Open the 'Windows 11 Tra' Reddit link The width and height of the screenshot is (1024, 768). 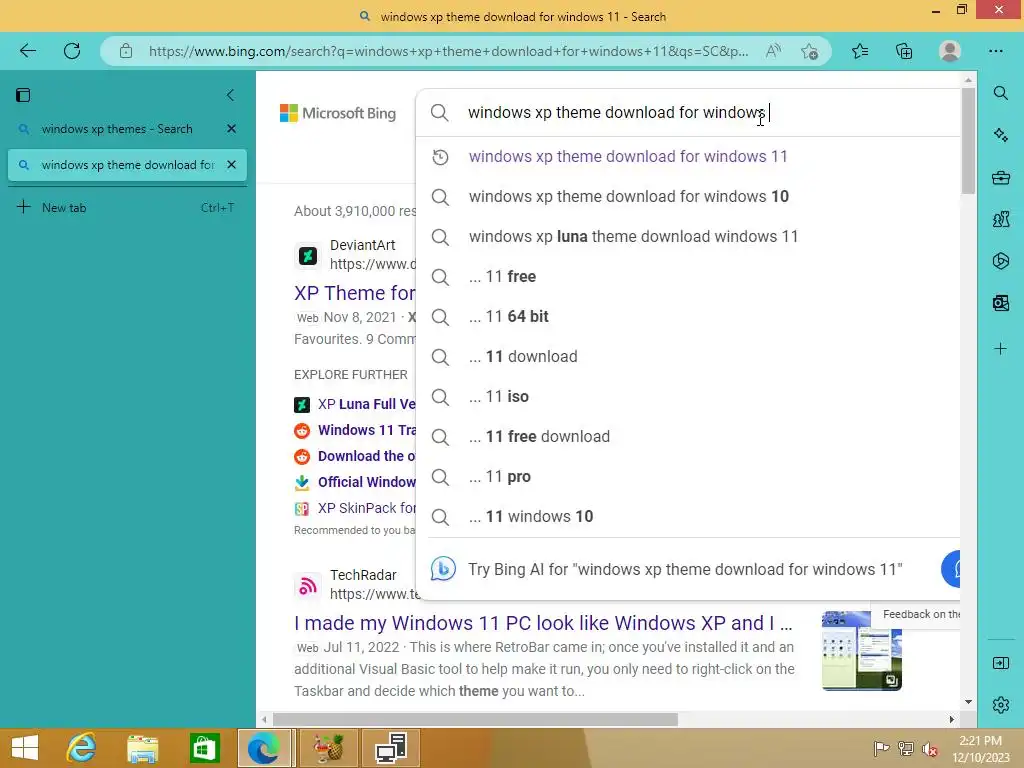click(x=366, y=430)
